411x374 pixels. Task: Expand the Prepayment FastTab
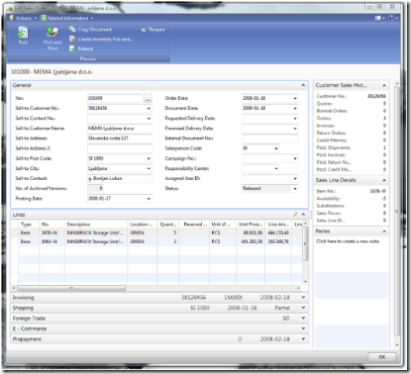coord(303,339)
